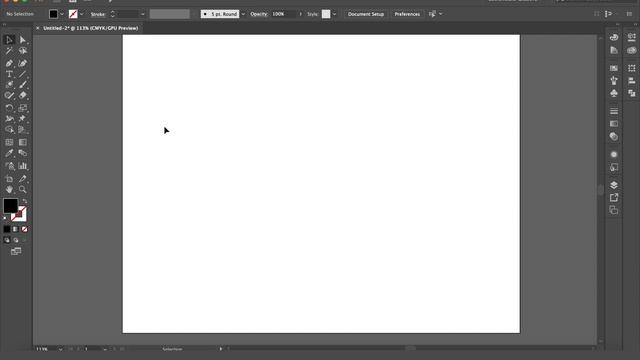Select the Magic Wand tool
The height and width of the screenshot is (360, 640).
[9, 51]
